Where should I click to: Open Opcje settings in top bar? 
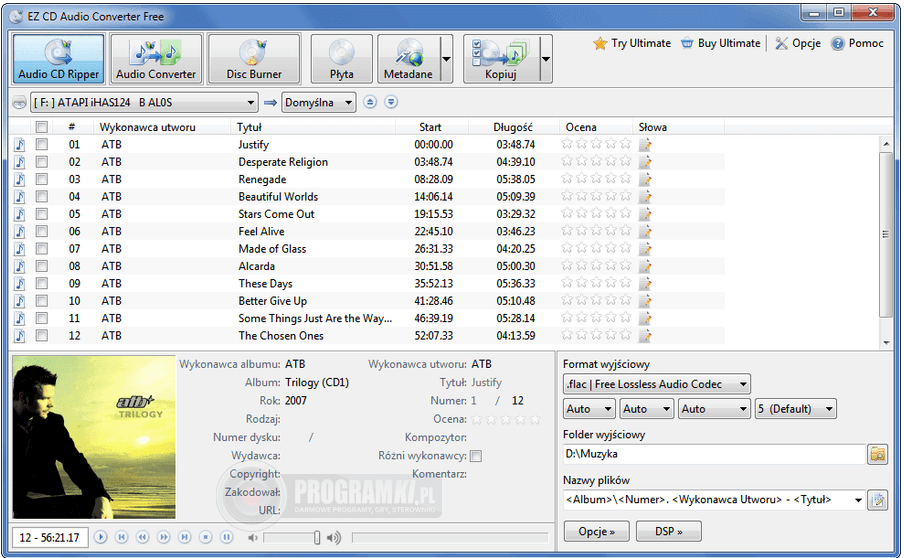coord(798,43)
